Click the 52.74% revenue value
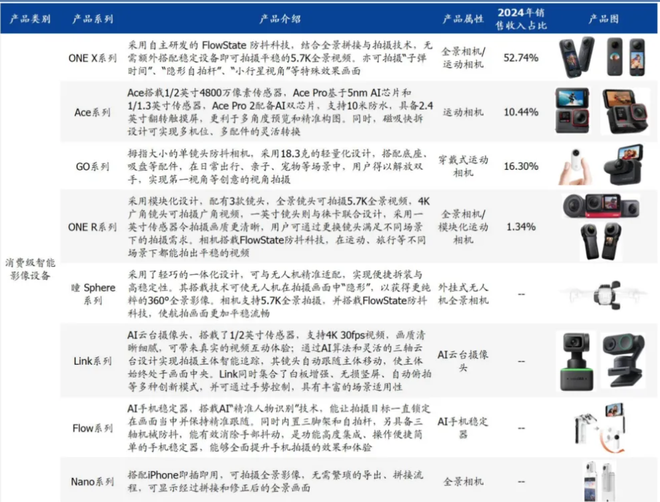Screen dimensions: 660x502 [x=521, y=58]
